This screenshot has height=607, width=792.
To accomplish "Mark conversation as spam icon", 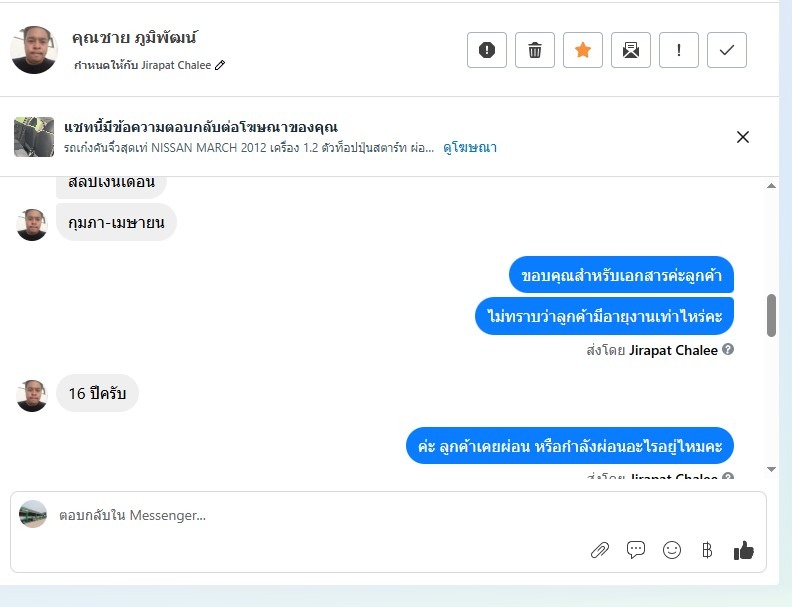I will (x=486, y=50).
